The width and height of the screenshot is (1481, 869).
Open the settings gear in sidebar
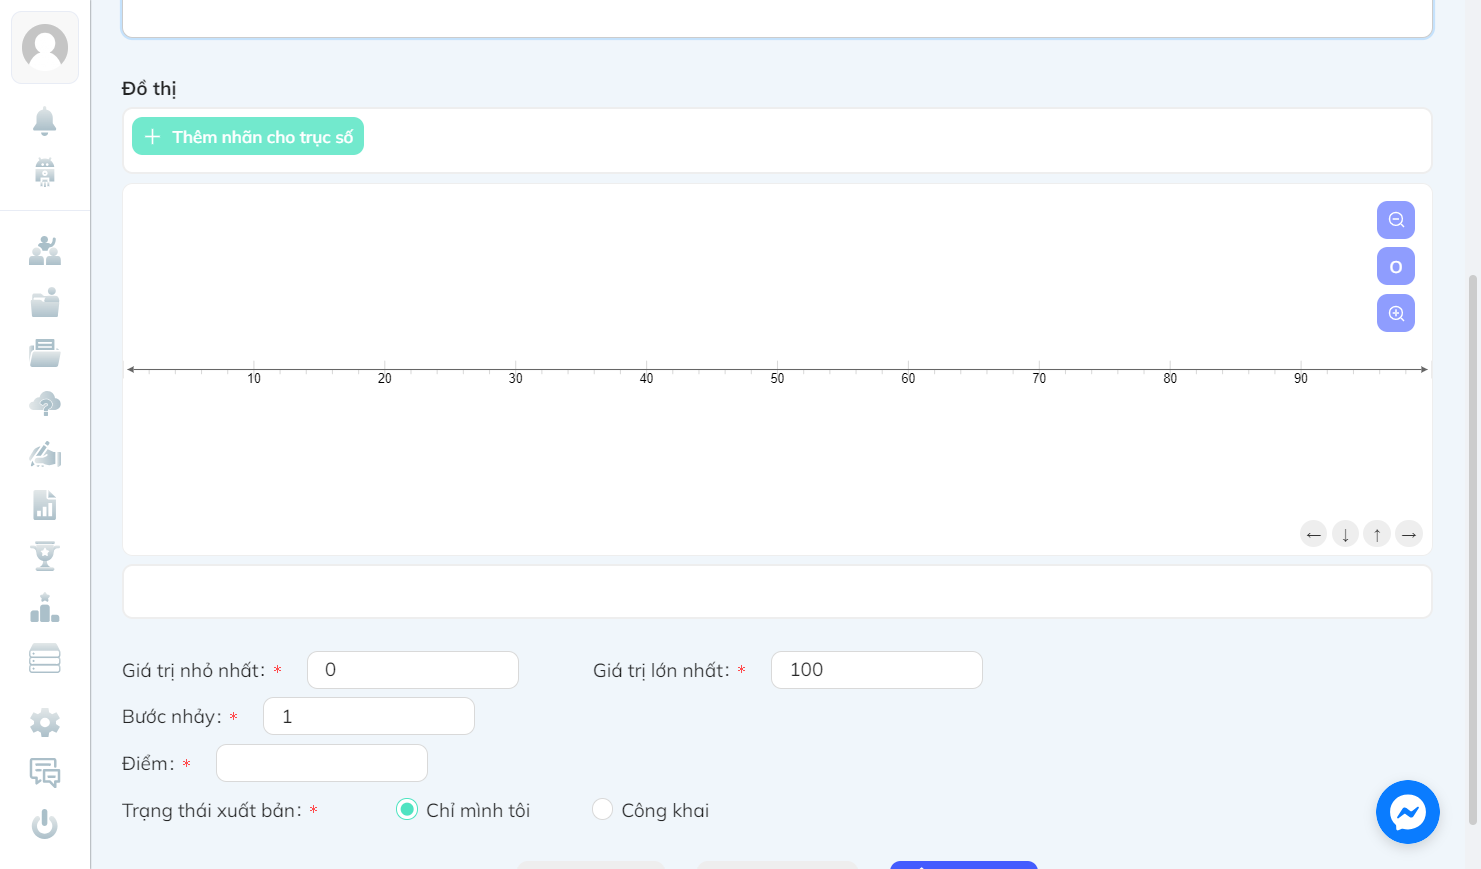(x=45, y=722)
